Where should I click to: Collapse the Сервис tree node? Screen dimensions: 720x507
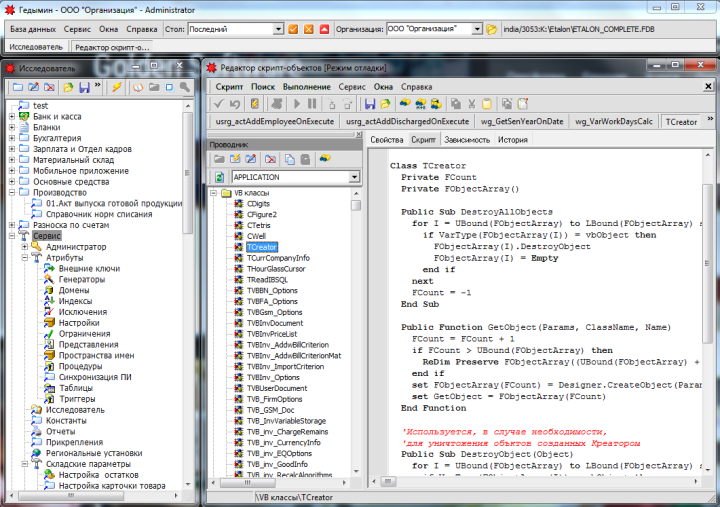pos(11,235)
